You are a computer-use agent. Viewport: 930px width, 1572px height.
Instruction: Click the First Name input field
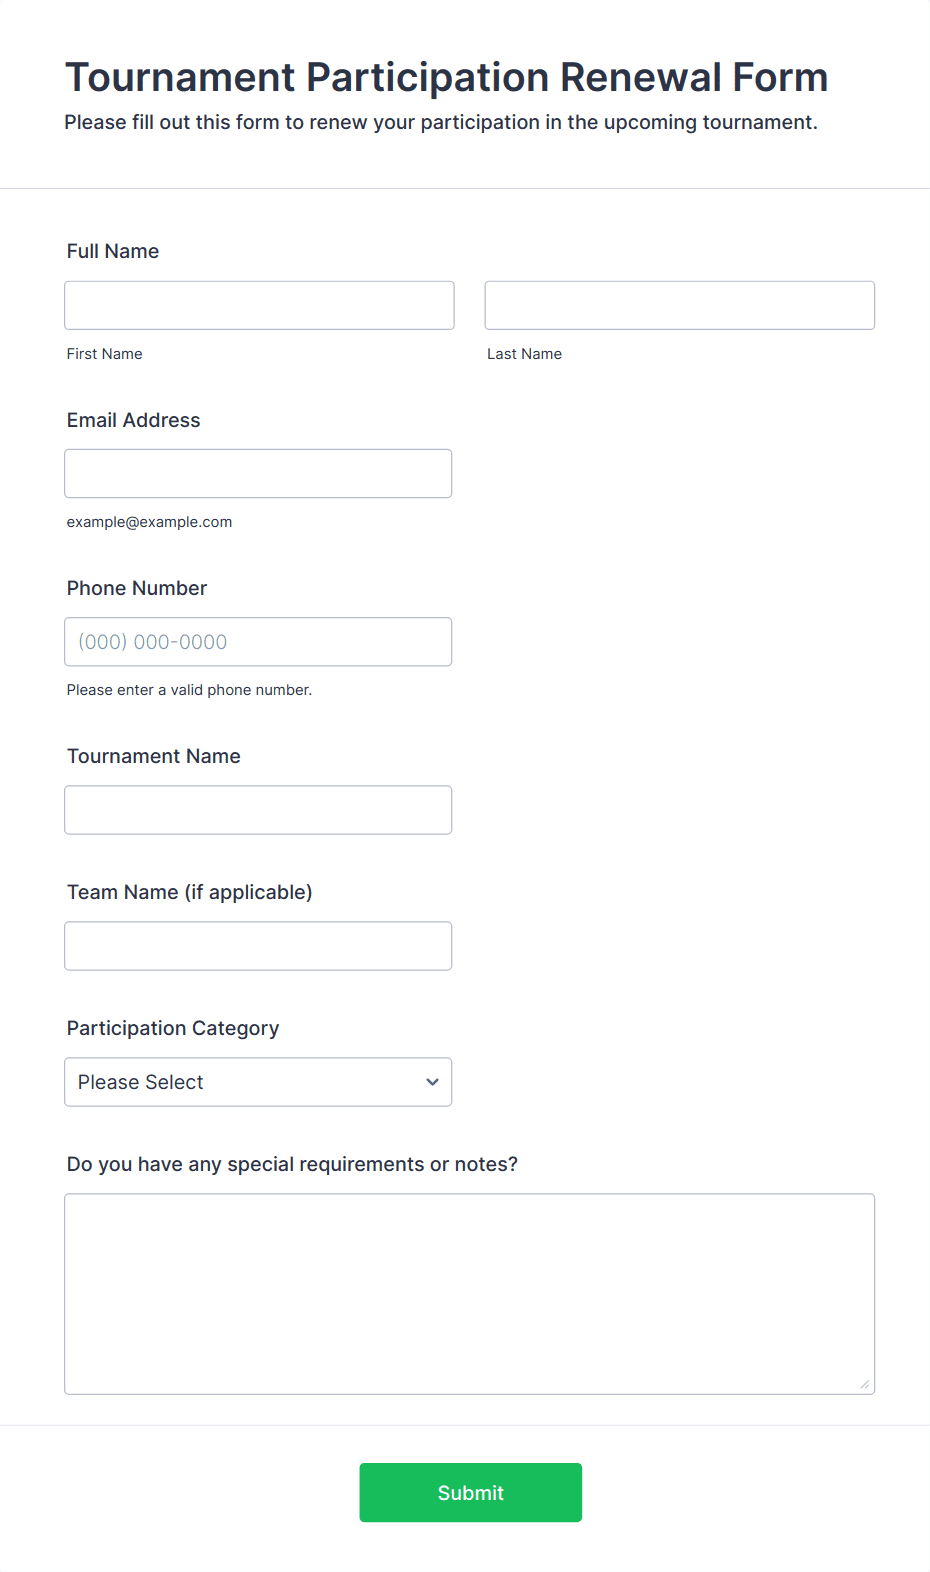coord(259,305)
